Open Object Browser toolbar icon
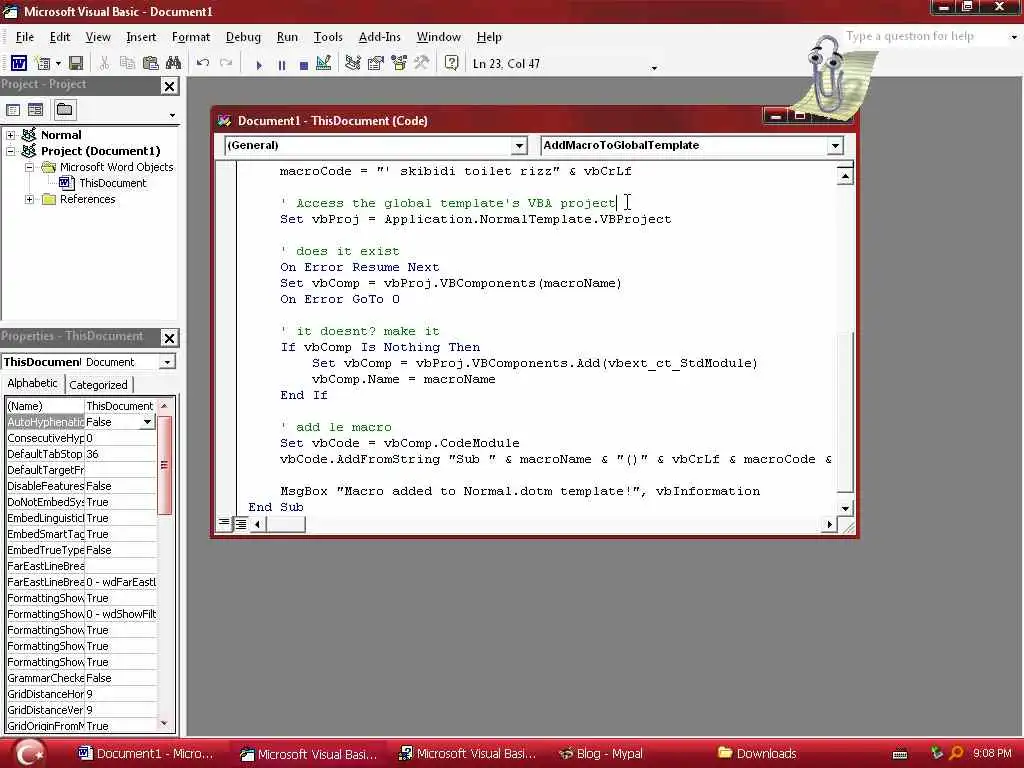The width and height of the screenshot is (1024, 768). [398, 63]
